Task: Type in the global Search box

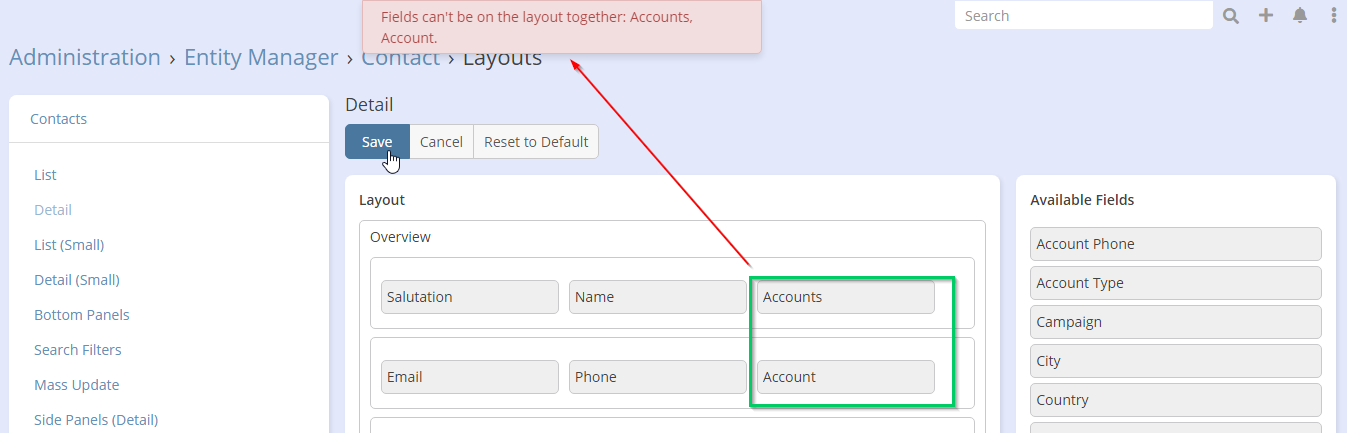Action: (x=1083, y=16)
